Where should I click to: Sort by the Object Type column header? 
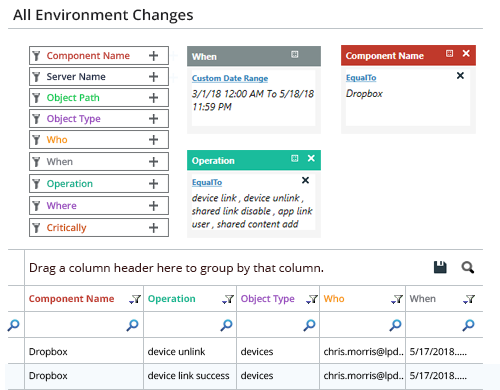tap(268, 299)
